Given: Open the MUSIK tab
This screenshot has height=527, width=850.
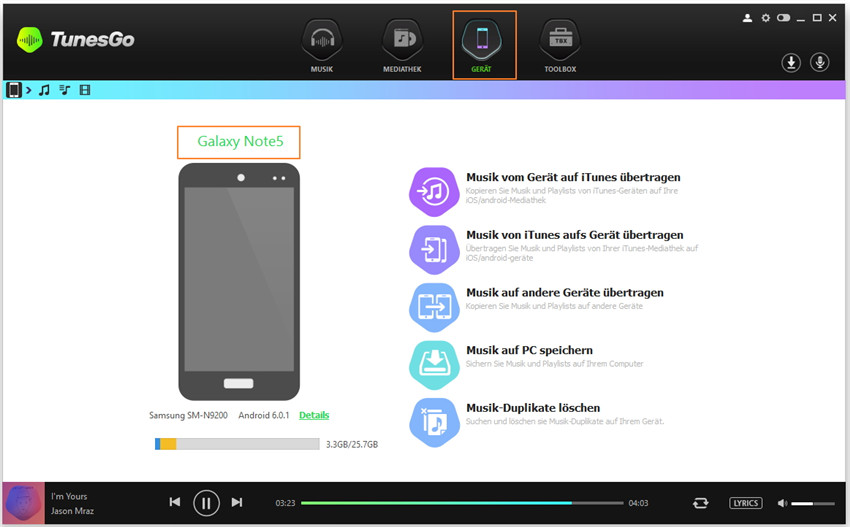Looking at the screenshot, I should click(322, 46).
